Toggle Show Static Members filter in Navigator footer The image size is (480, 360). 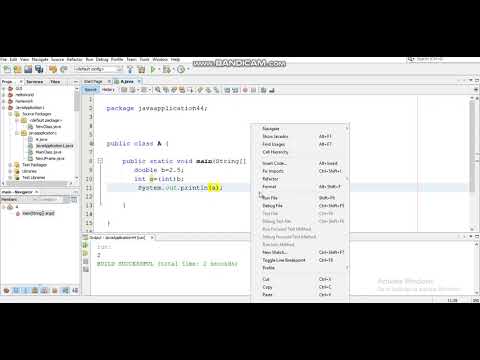point(25,291)
